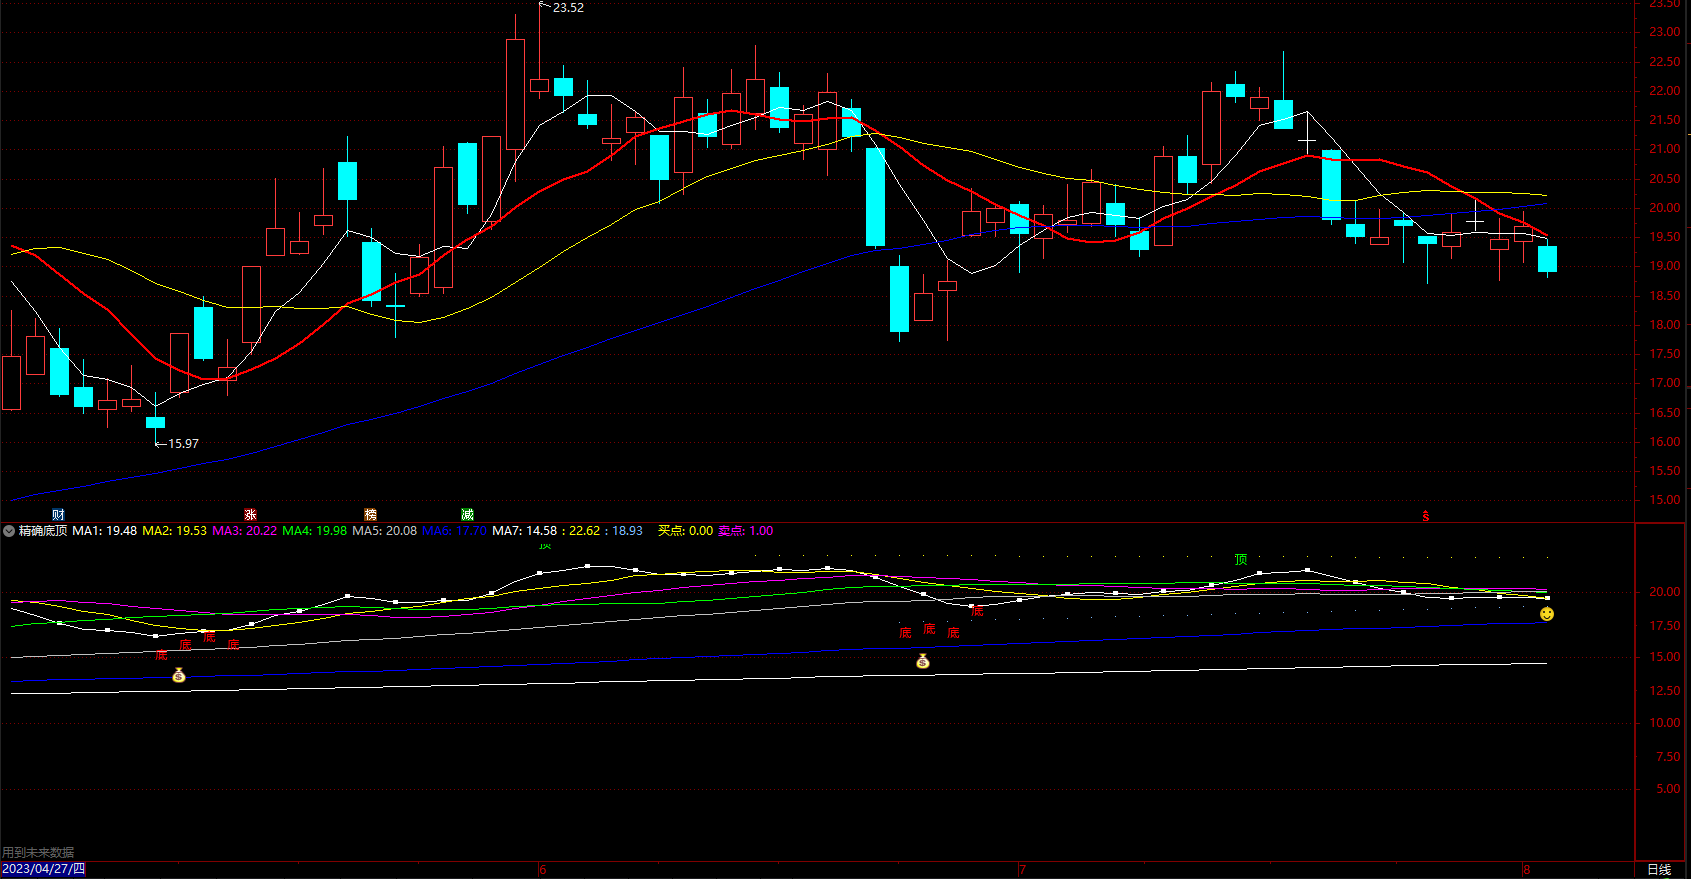Screen dimensions: 1691x879
Task: Select the green MA4: 19.98 value
Action: click(x=315, y=531)
